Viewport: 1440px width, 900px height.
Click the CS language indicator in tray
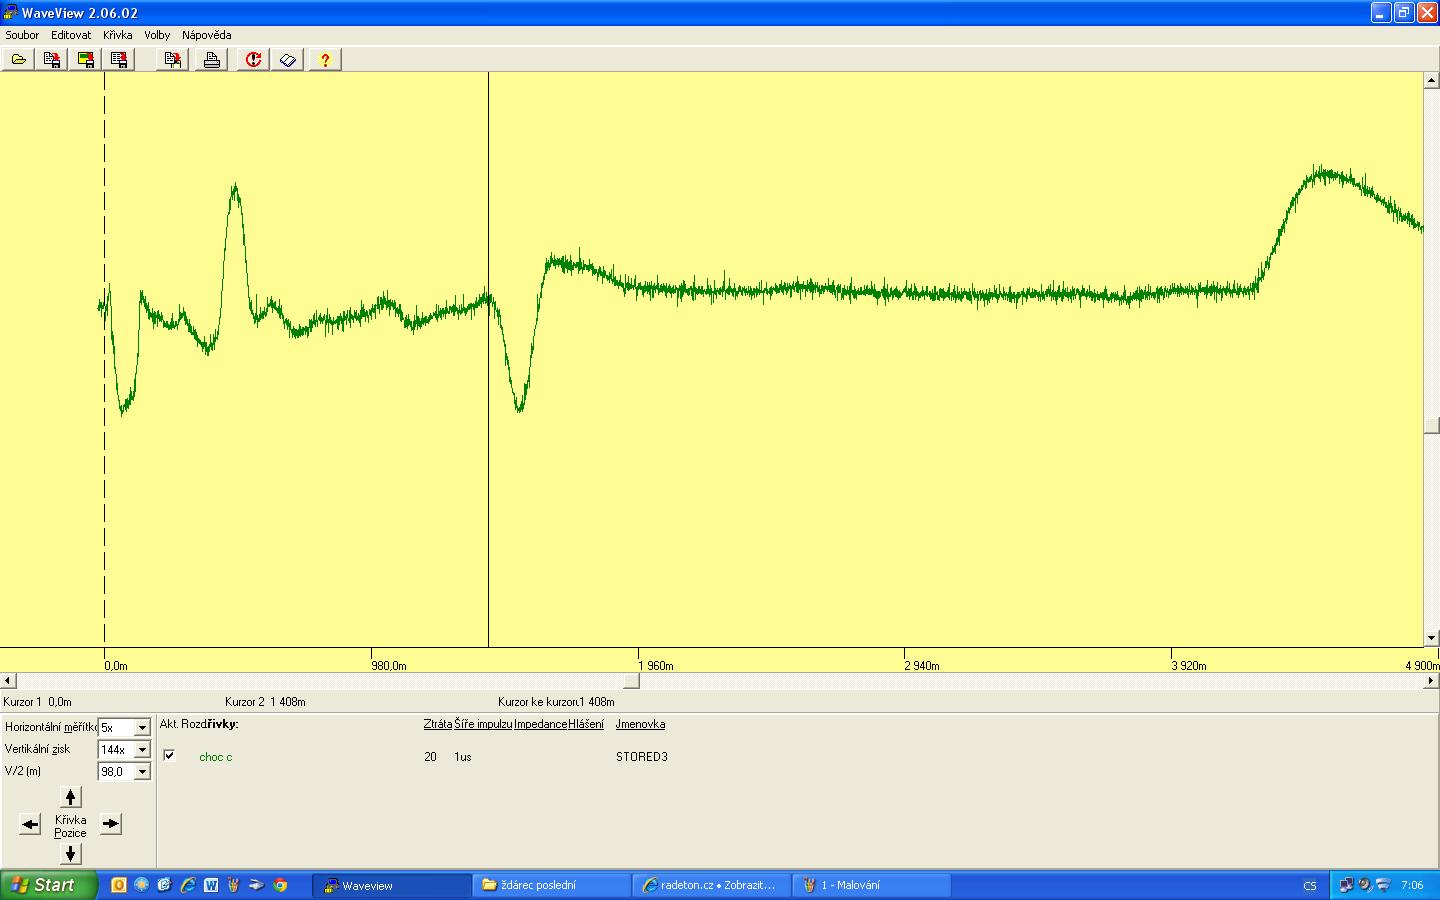coord(1310,886)
